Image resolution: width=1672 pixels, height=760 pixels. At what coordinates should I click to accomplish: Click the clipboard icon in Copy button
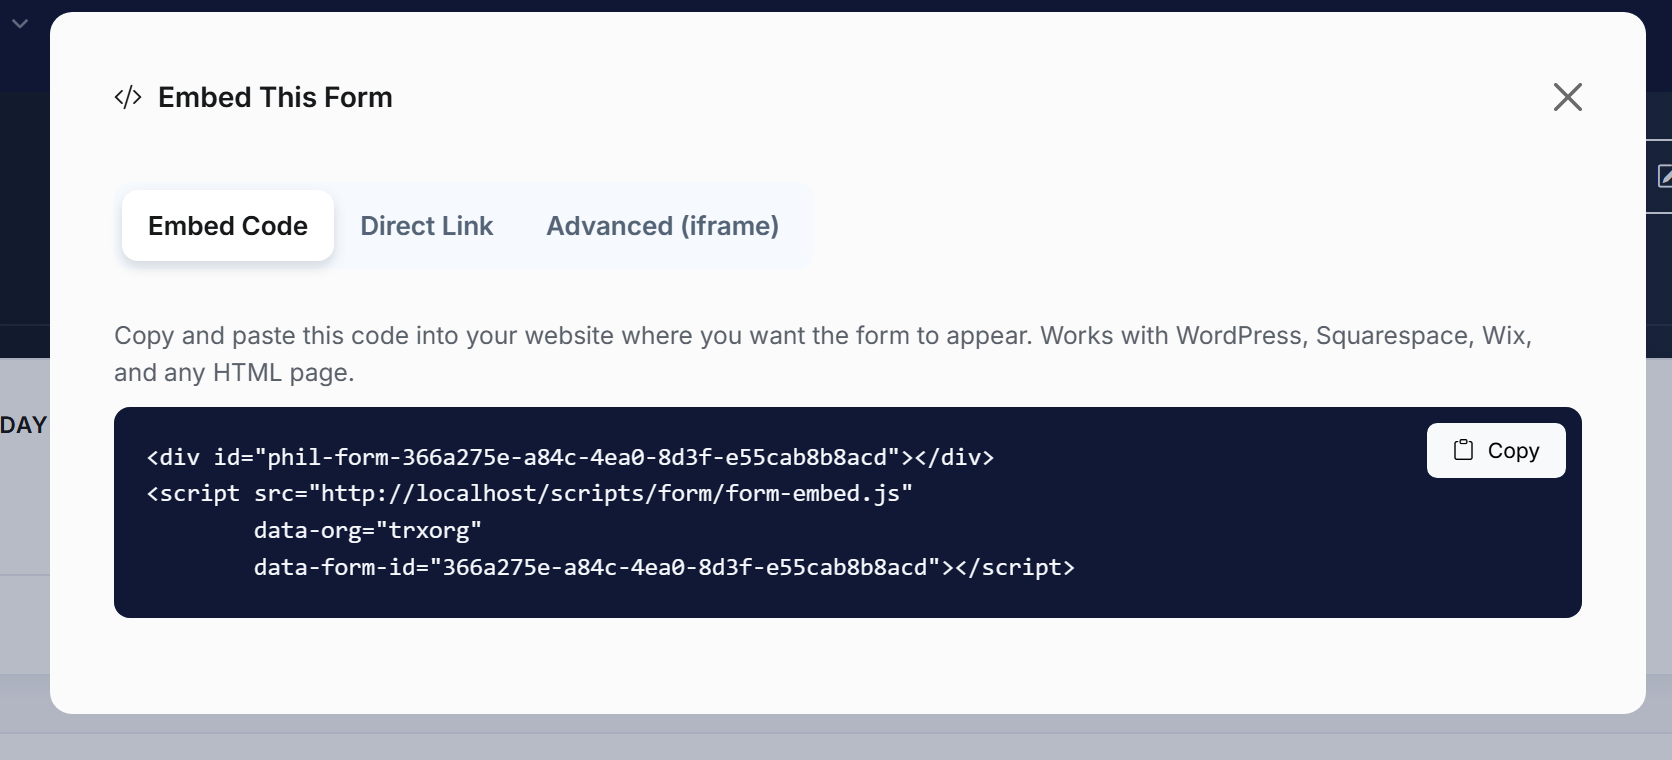(x=1463, y=450)
